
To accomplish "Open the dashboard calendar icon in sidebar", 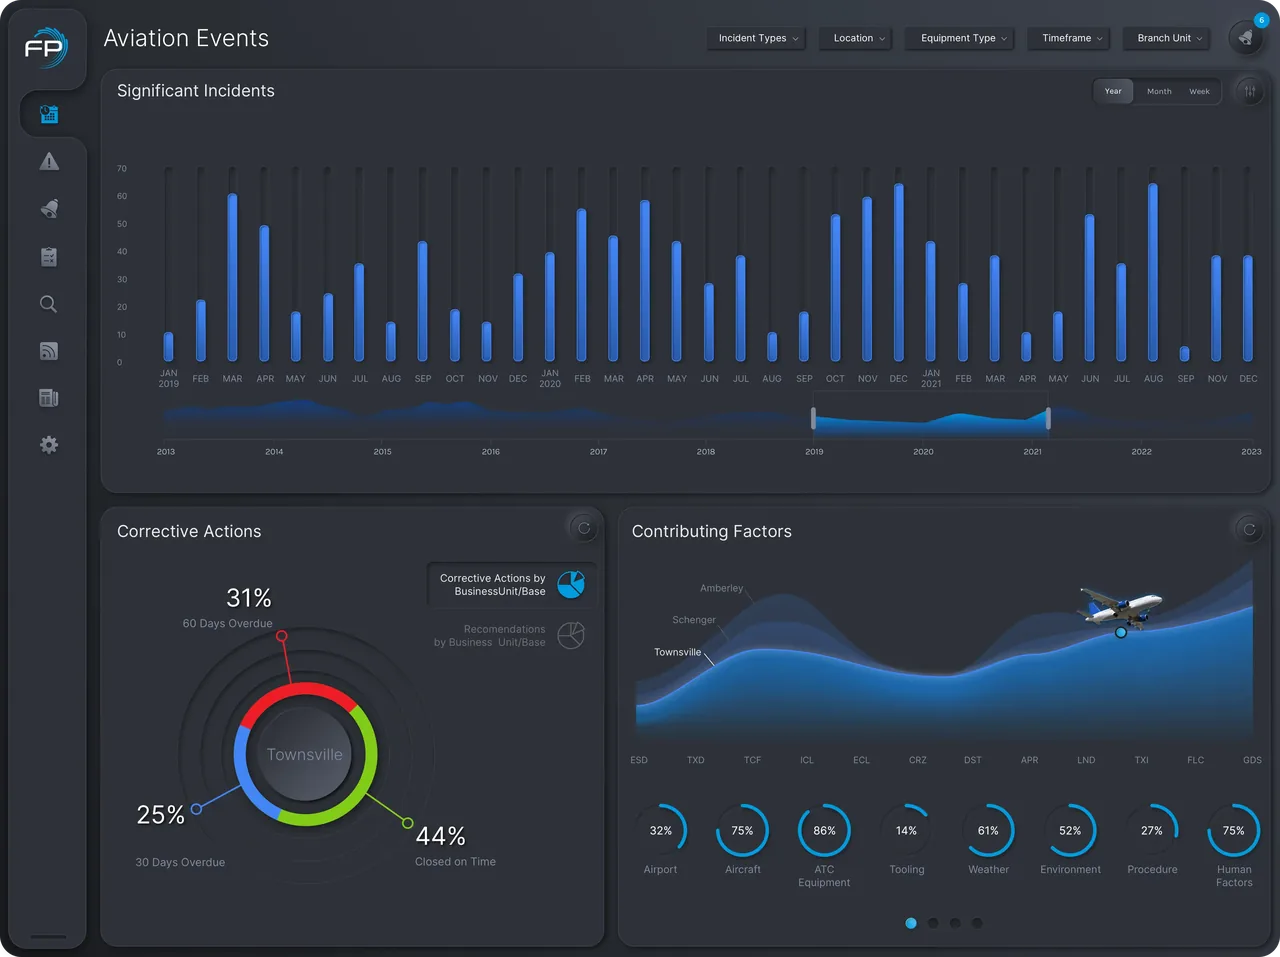I will click(49, 114).
